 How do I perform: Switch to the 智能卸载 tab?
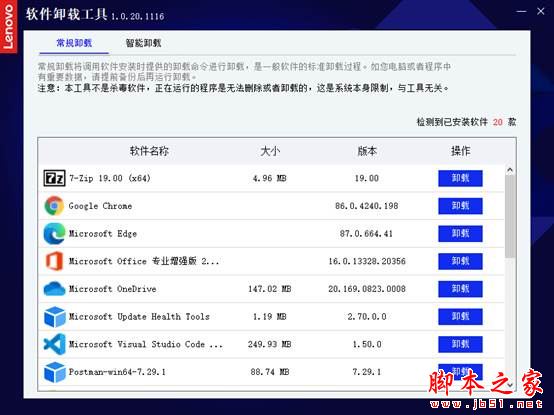click(x=143, y=43)
